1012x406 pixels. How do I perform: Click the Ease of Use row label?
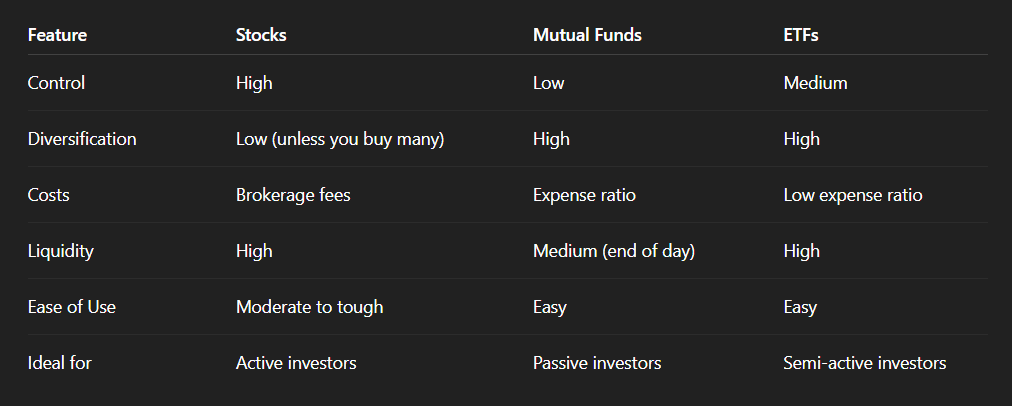tap(72, 307)
